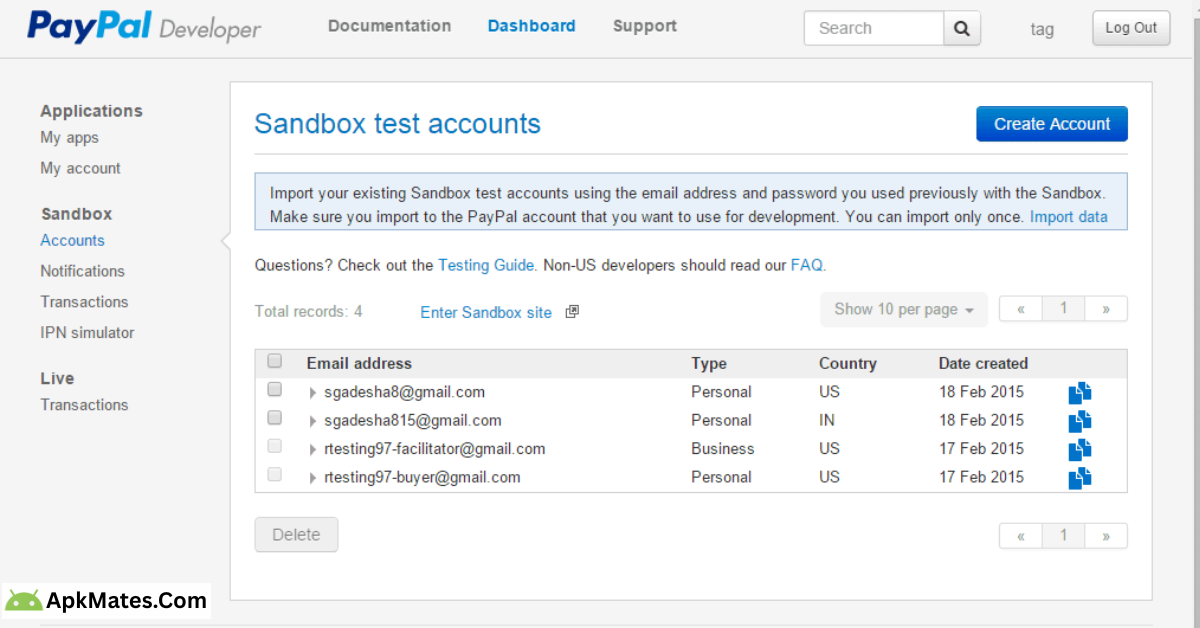Open the Testing Guide link
Image resolution: width=1200 pixels, height=628 pixels.
point(487,265)
